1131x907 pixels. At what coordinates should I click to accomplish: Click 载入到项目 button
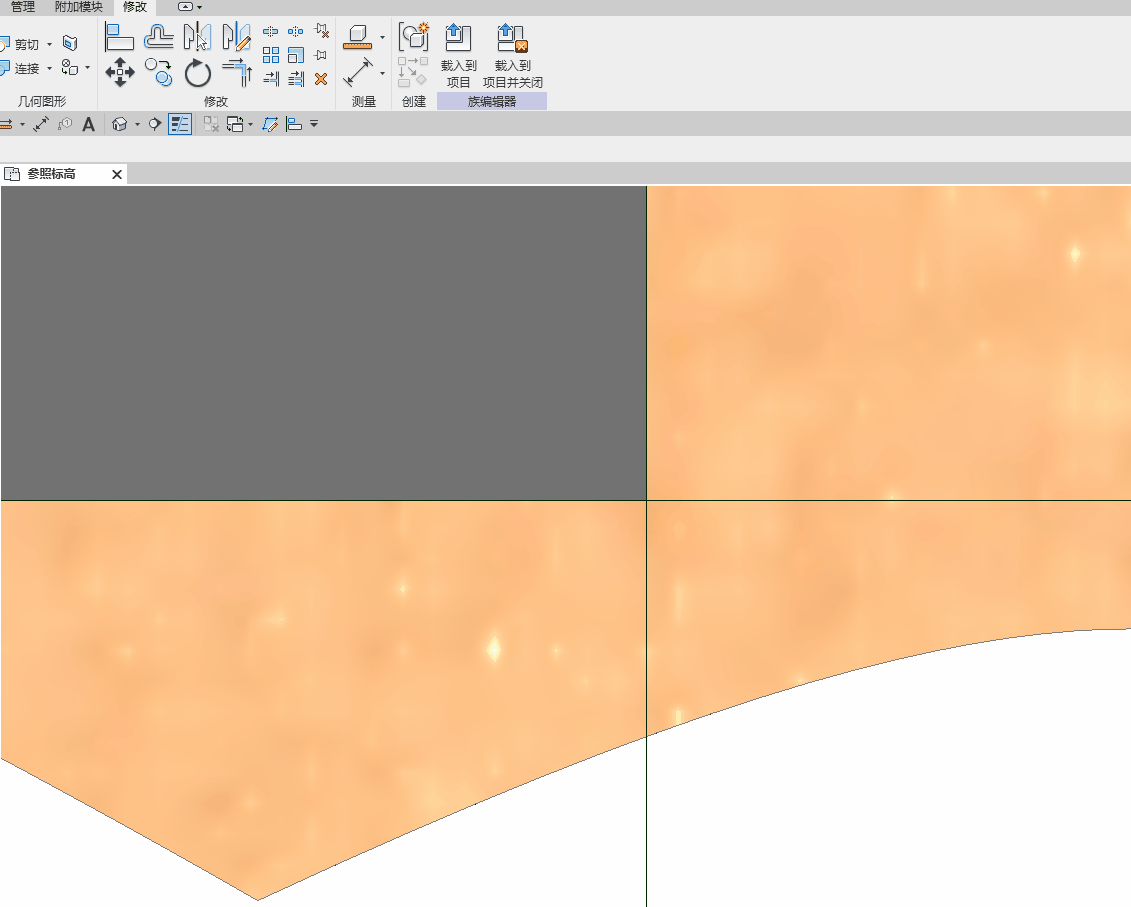(458, 56)
